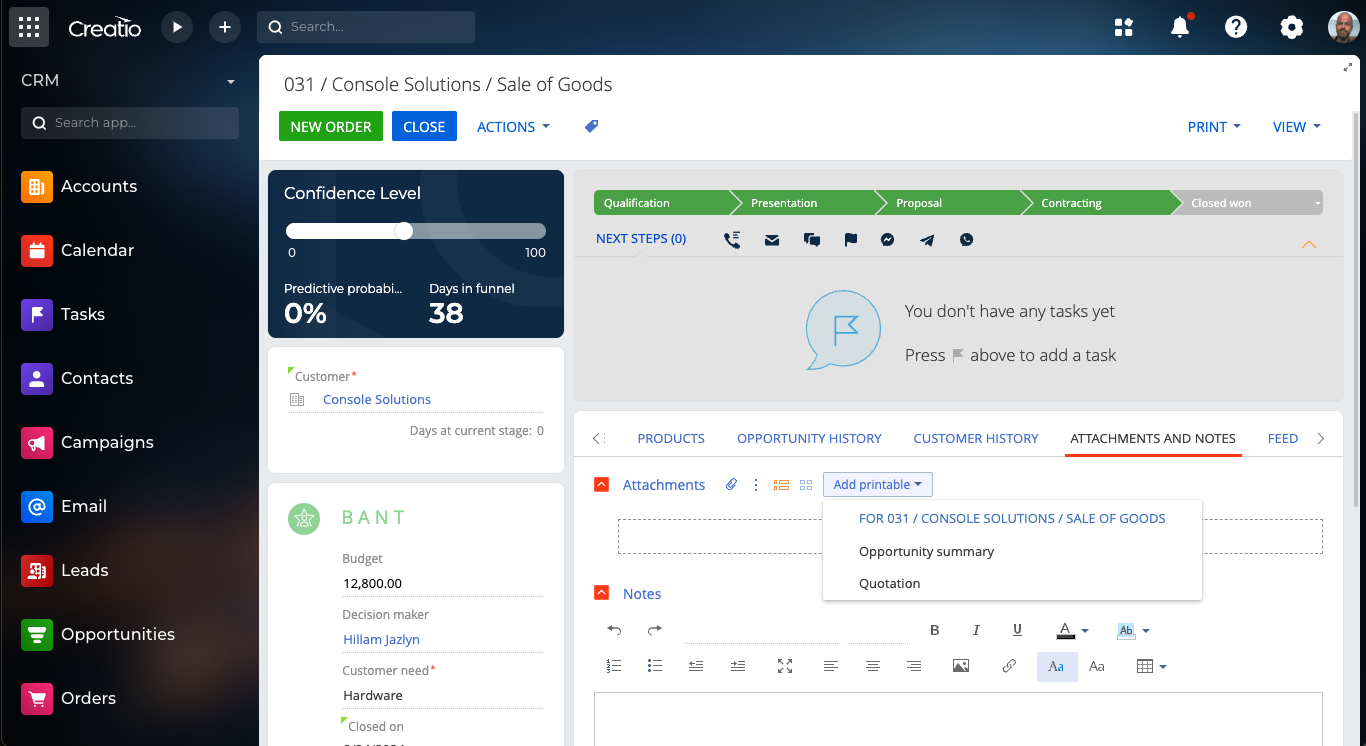
Task: Click the plus quick-add icon
Action: pos(225,27)
